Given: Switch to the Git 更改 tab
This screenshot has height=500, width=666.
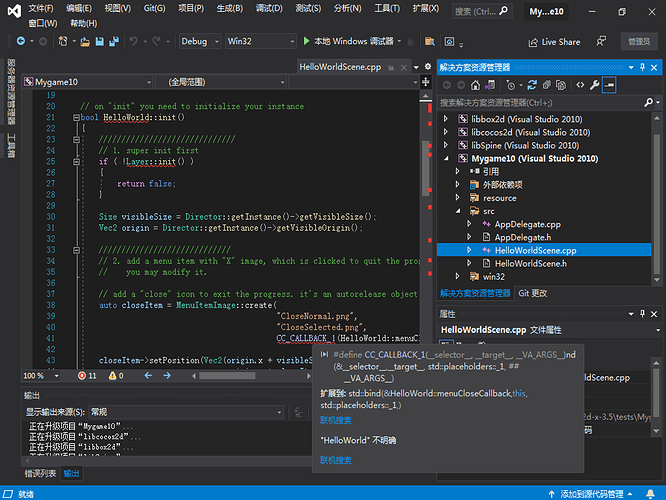Looking at the screenshot, I should click(532, 293).
